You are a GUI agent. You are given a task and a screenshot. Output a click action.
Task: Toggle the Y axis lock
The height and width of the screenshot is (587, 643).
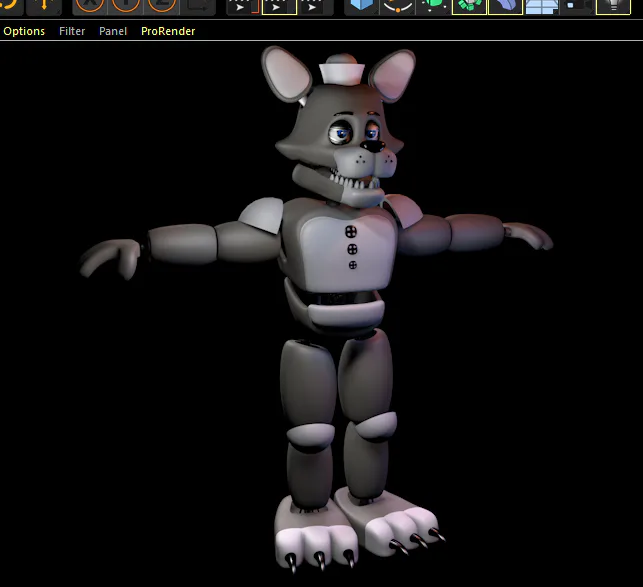tap(125, 6)
